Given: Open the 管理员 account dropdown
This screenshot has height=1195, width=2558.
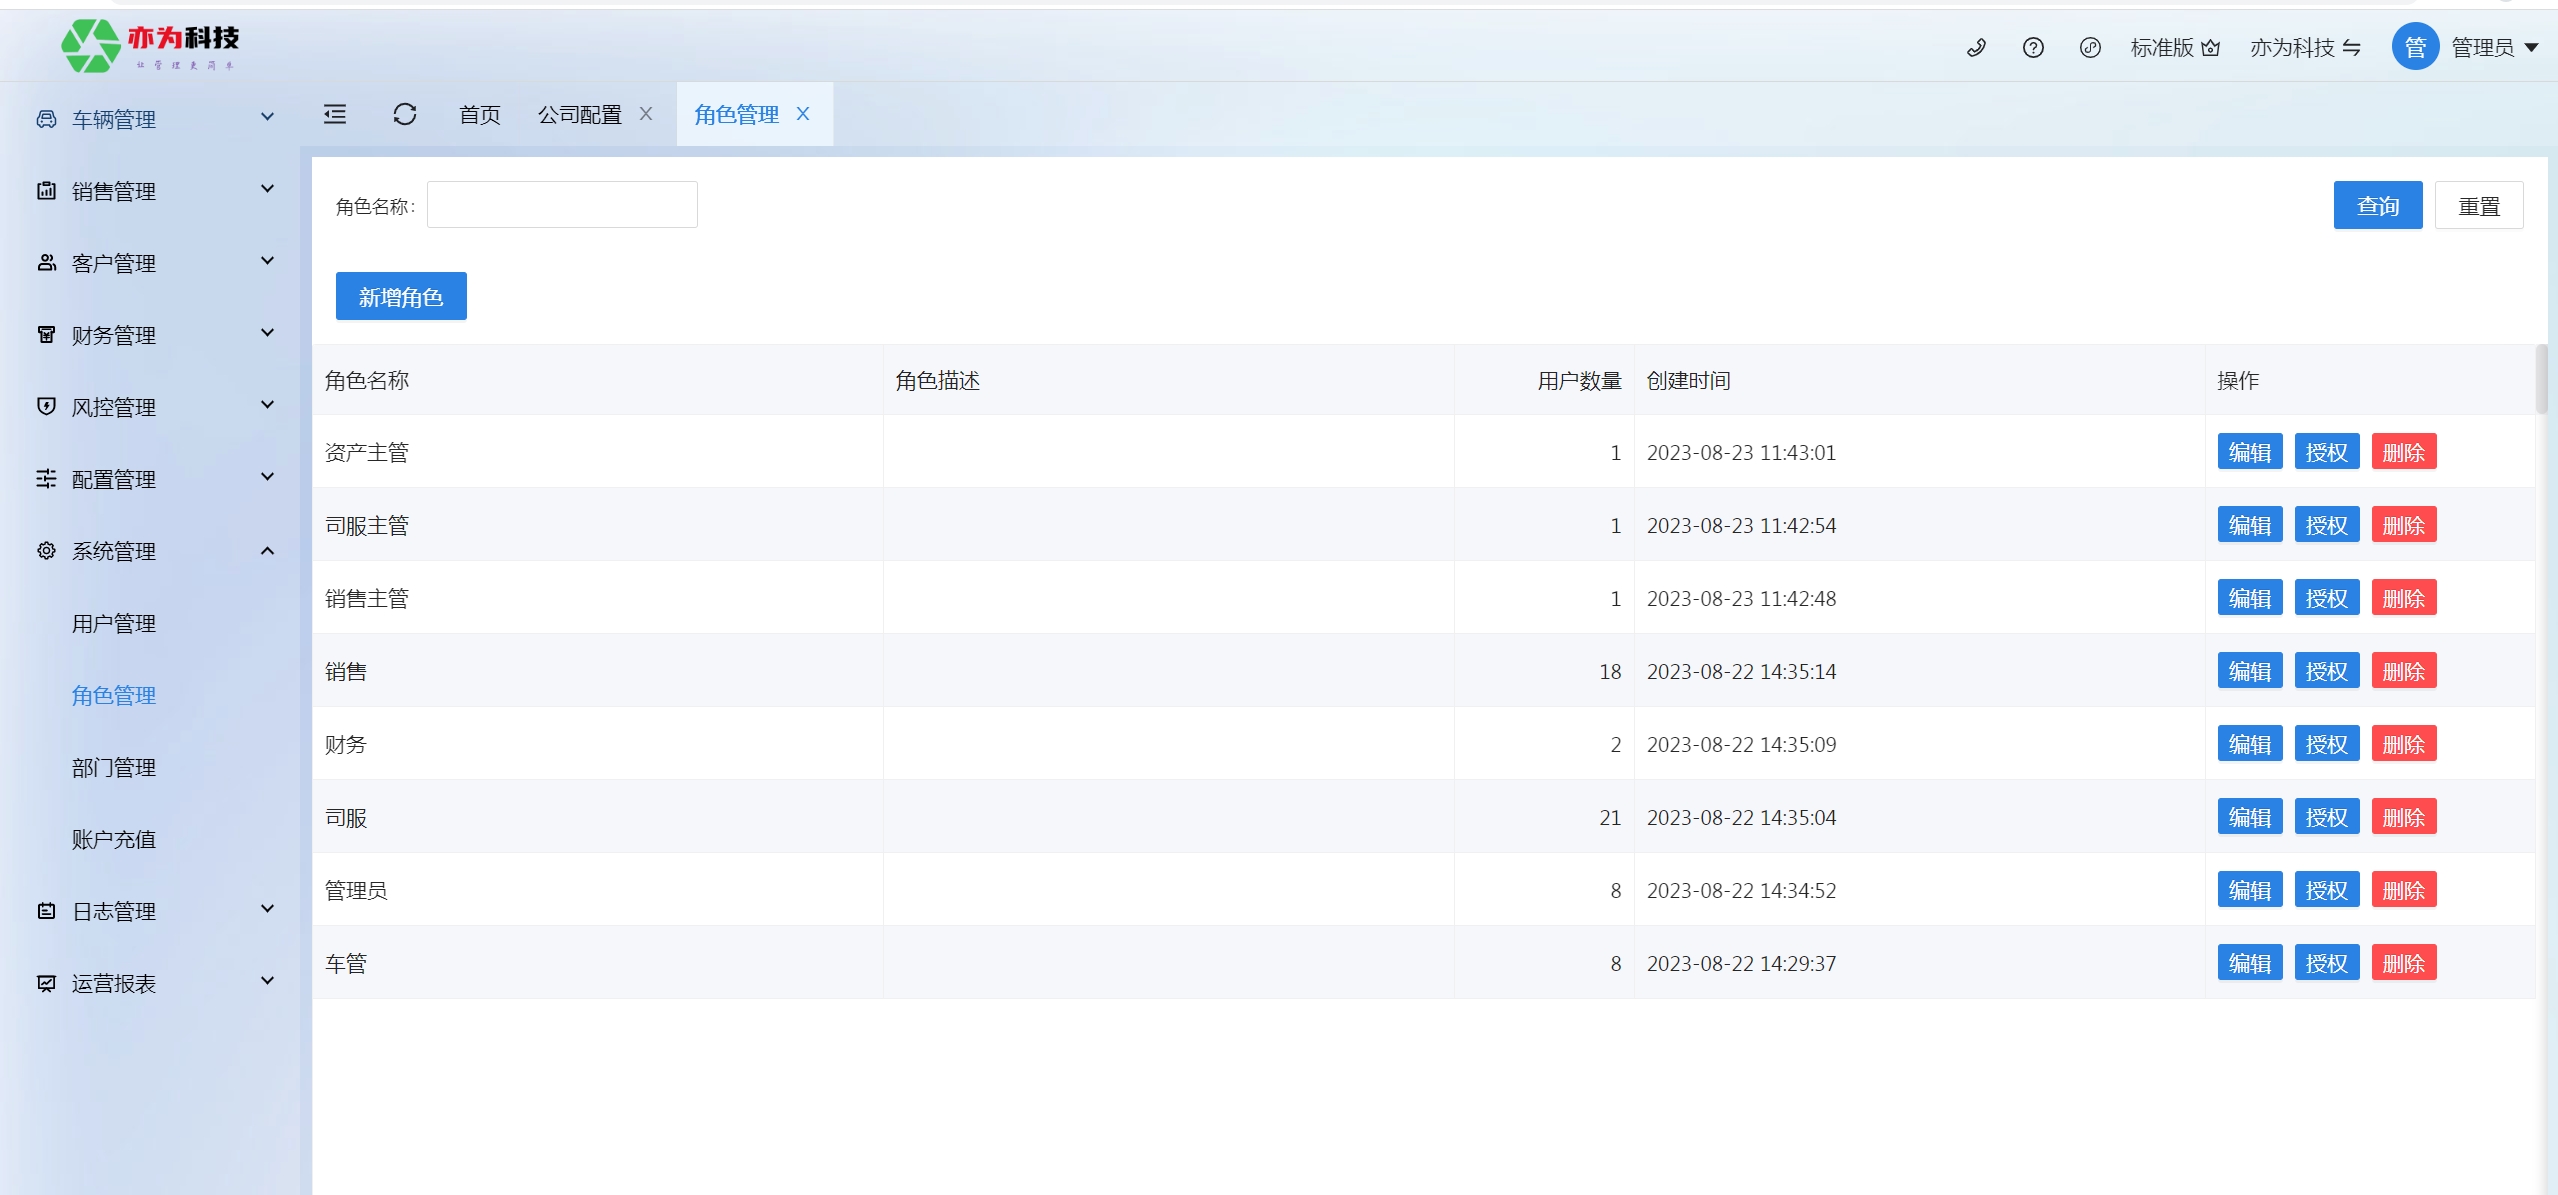Looking at the screenshot, I should (x=2494, y=48).
